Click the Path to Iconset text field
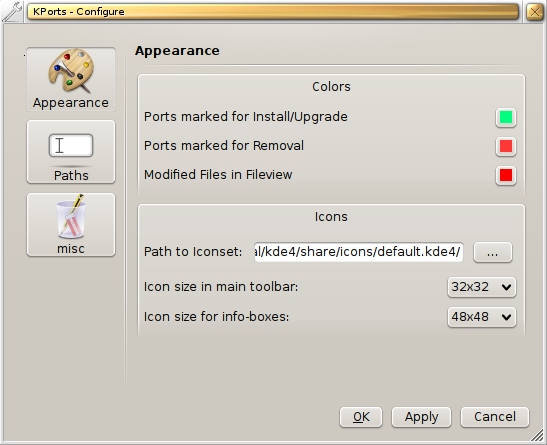 (x=359, y=252)
